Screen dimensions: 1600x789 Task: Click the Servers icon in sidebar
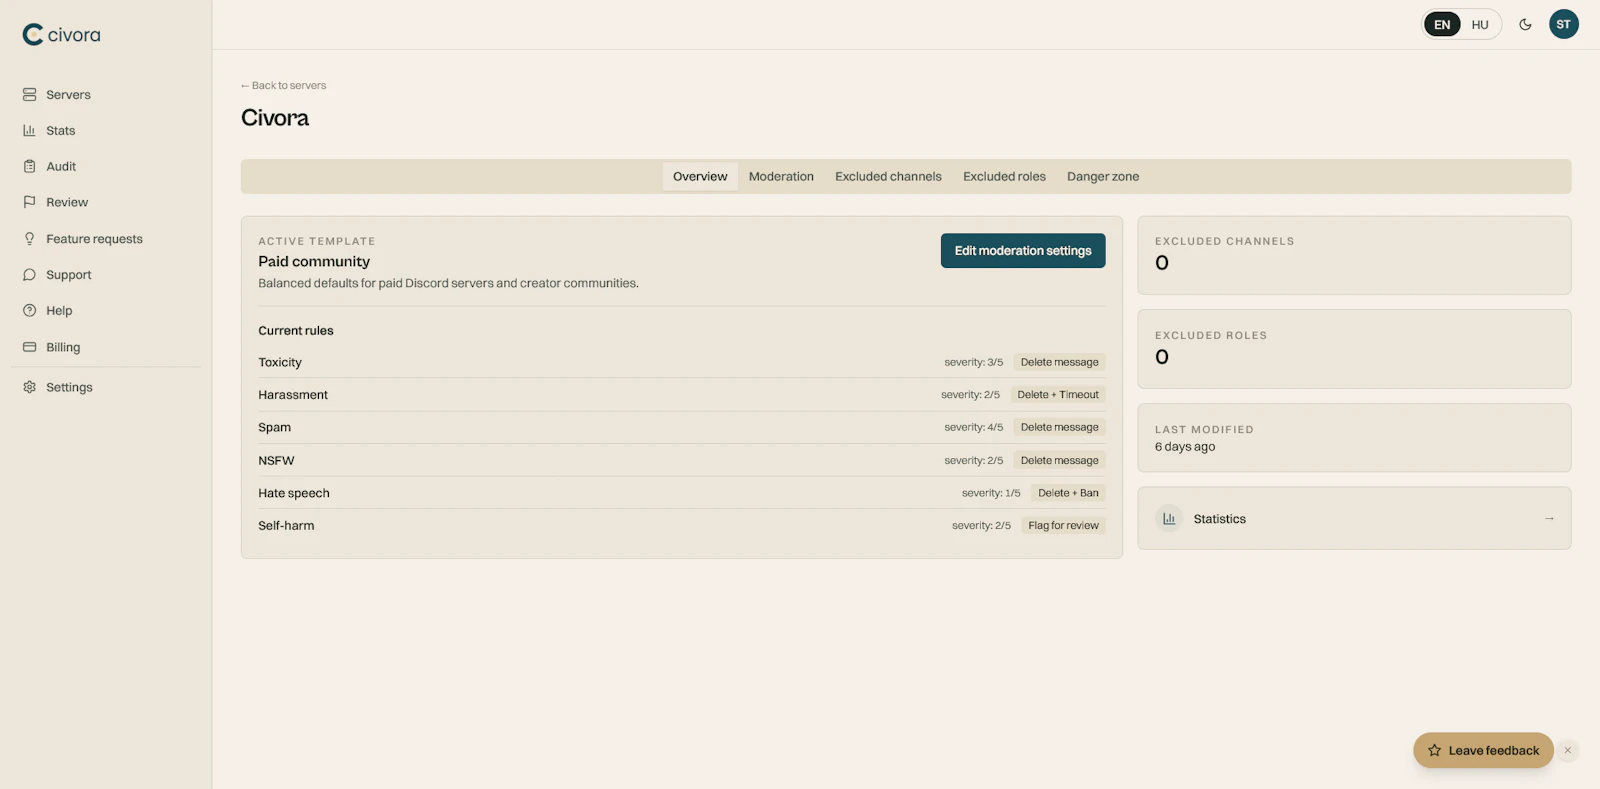[x=29, y=95]
